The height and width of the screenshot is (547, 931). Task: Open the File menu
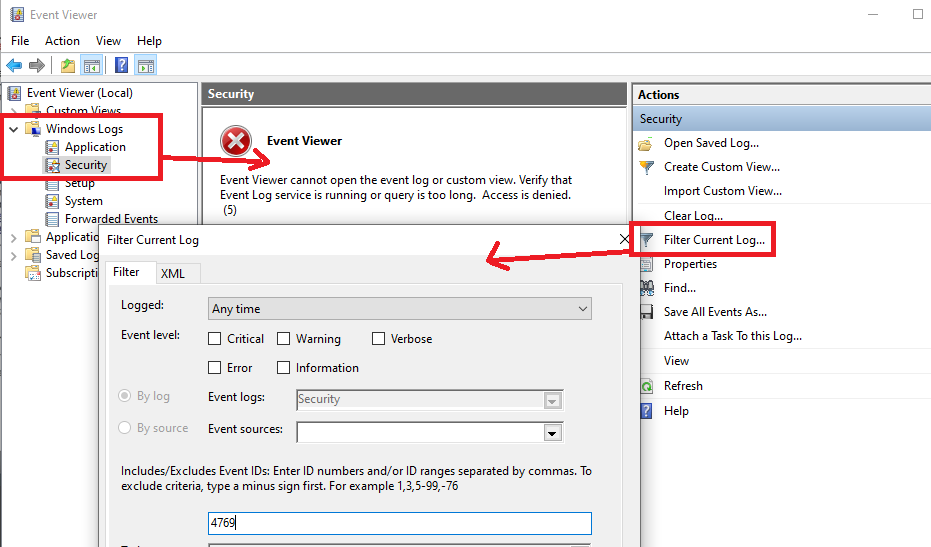pyautogui.click(x=20, y=40)
